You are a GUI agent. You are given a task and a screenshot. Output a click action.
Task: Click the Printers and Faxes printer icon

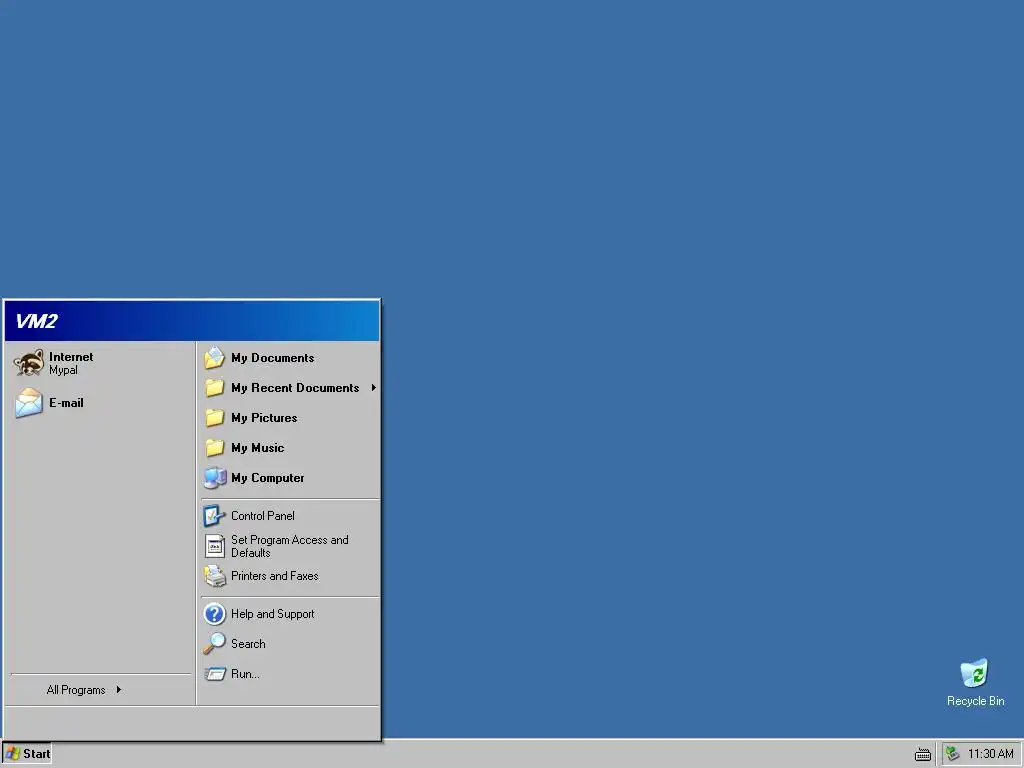click(x=214, y=576)
